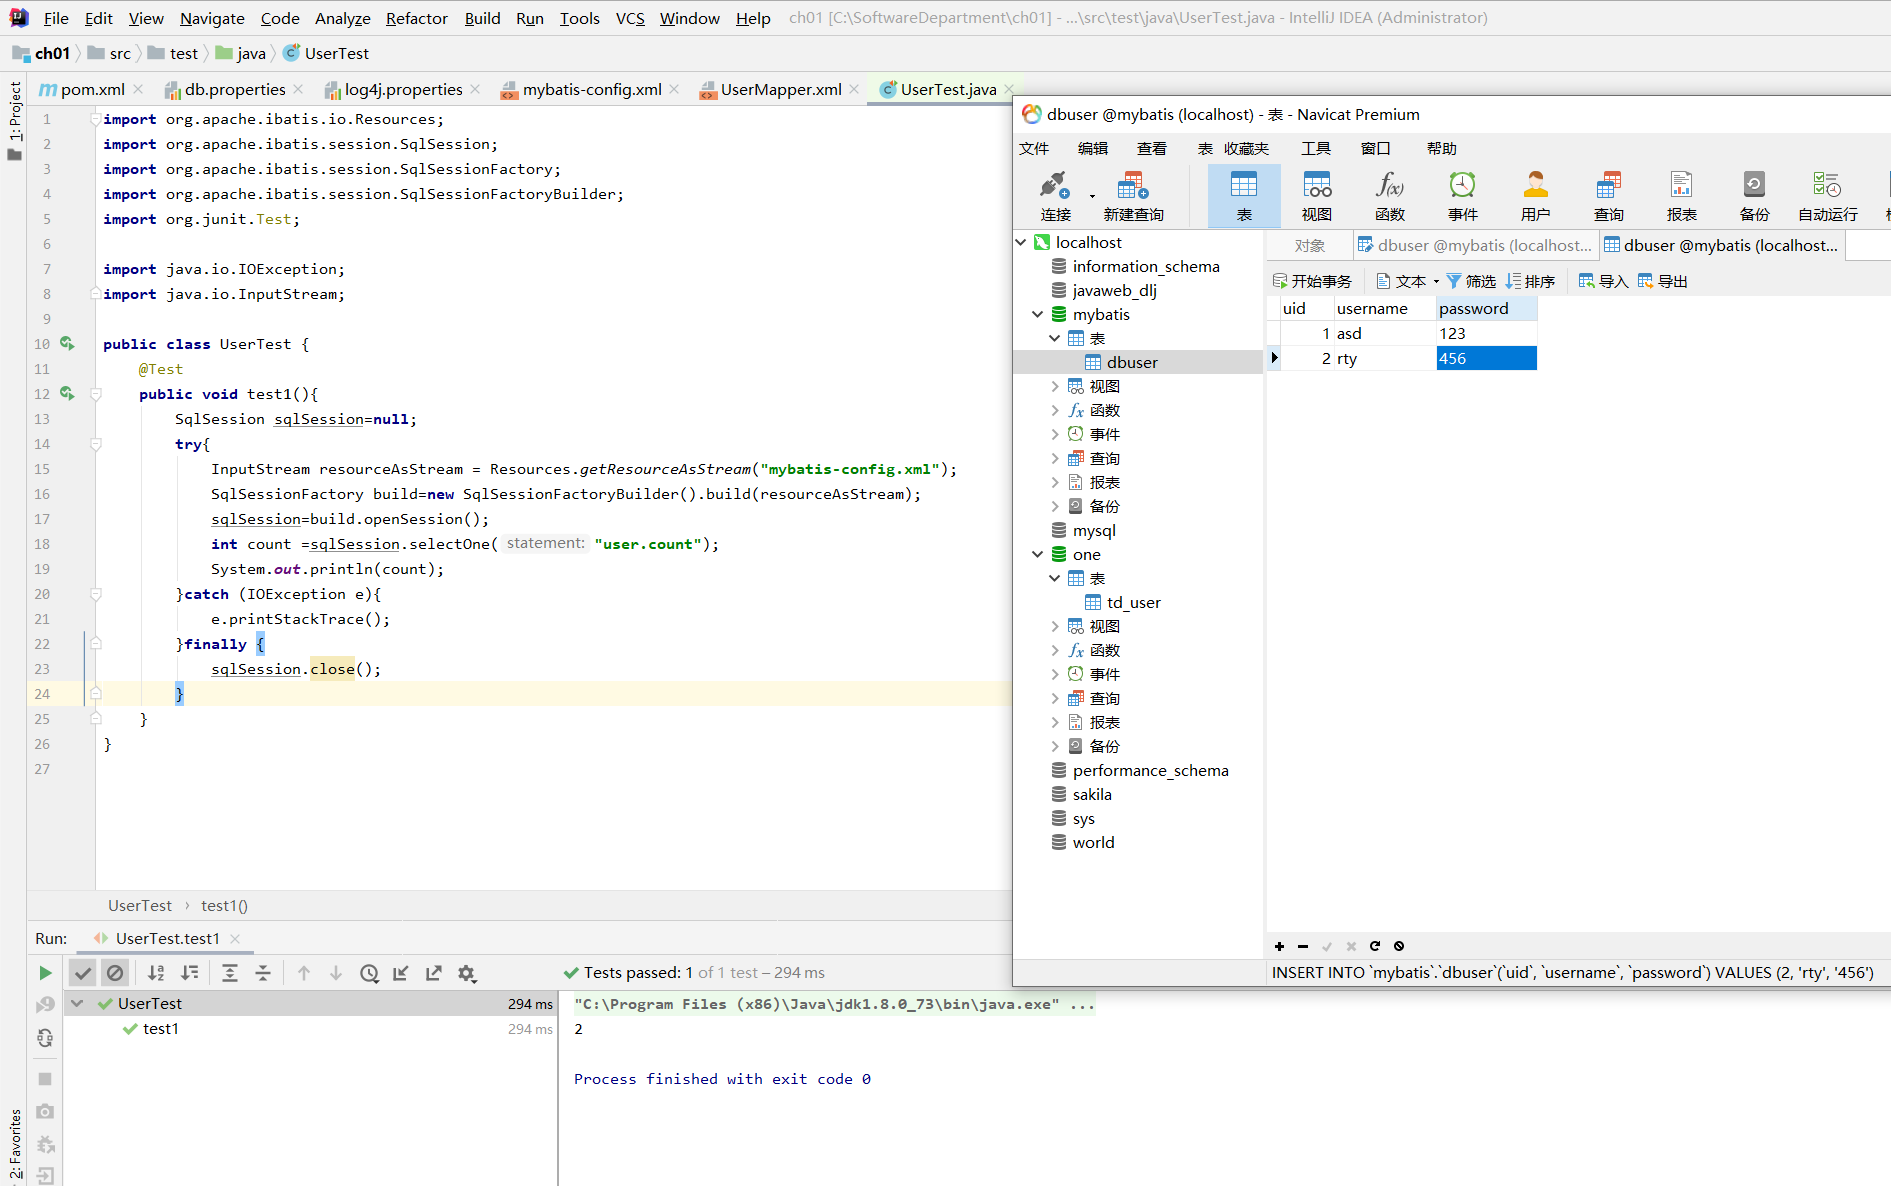Open IntelliJ Build menu
Image resolution: width=1891 pixels, height=1186 pixels.
482,18
